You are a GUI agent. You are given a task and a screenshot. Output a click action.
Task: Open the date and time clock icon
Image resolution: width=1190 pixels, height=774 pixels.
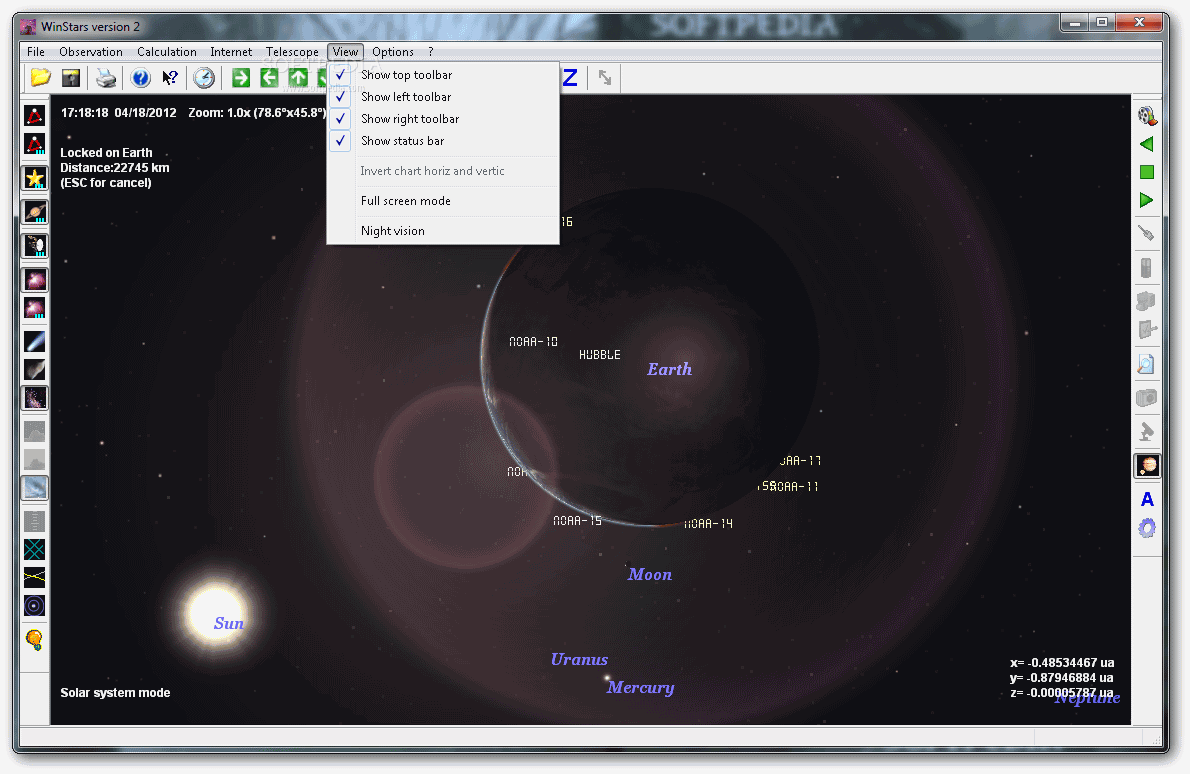203,77
